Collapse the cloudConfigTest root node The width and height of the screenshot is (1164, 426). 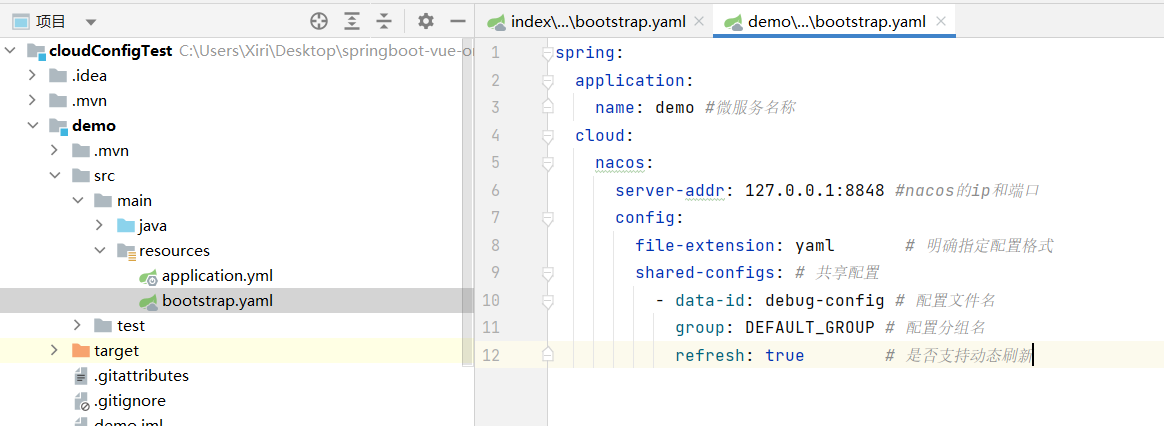[x=10, y=50]
